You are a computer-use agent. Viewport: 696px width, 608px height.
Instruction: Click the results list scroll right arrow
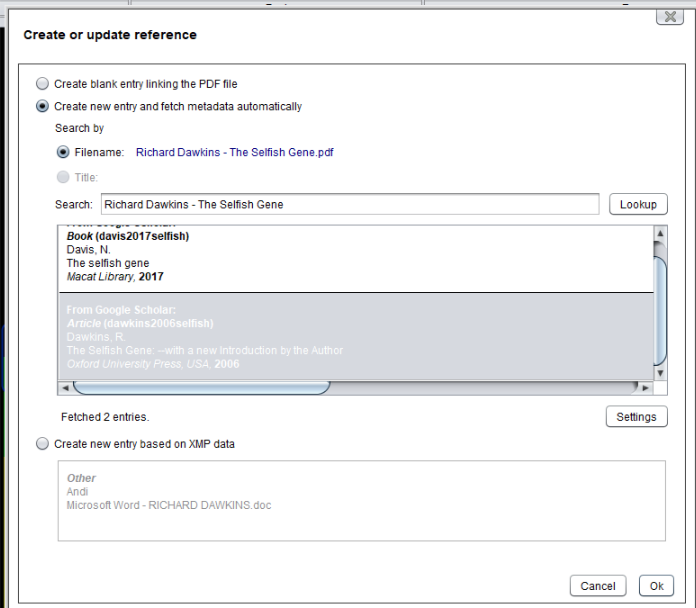point(645,388)
